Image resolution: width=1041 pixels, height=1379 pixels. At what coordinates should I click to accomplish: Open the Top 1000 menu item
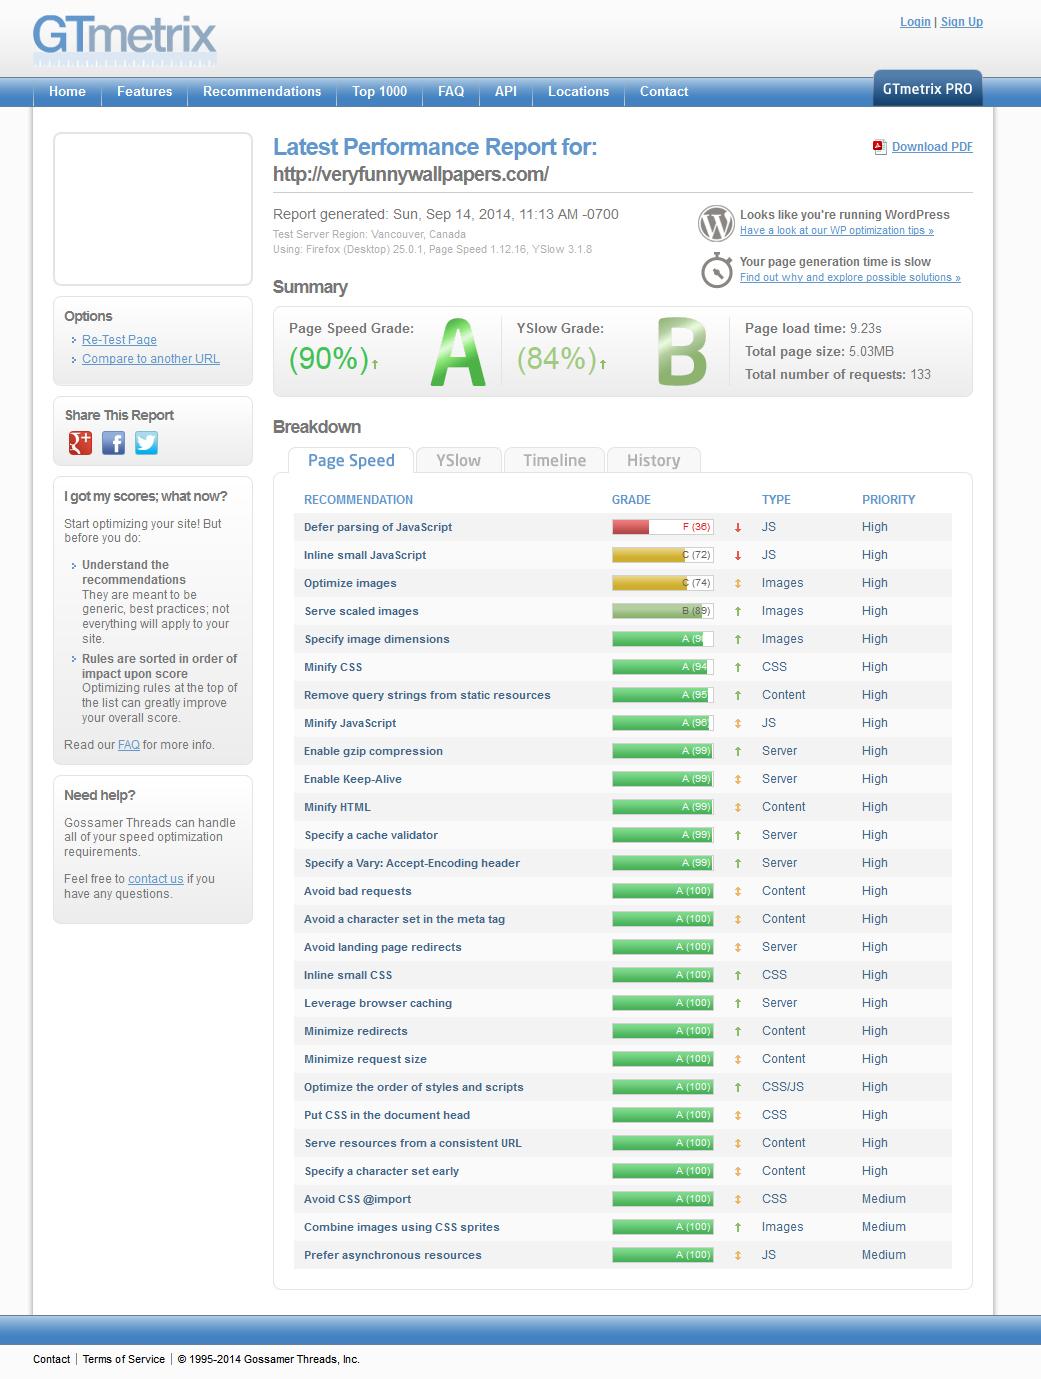(379, 91)
